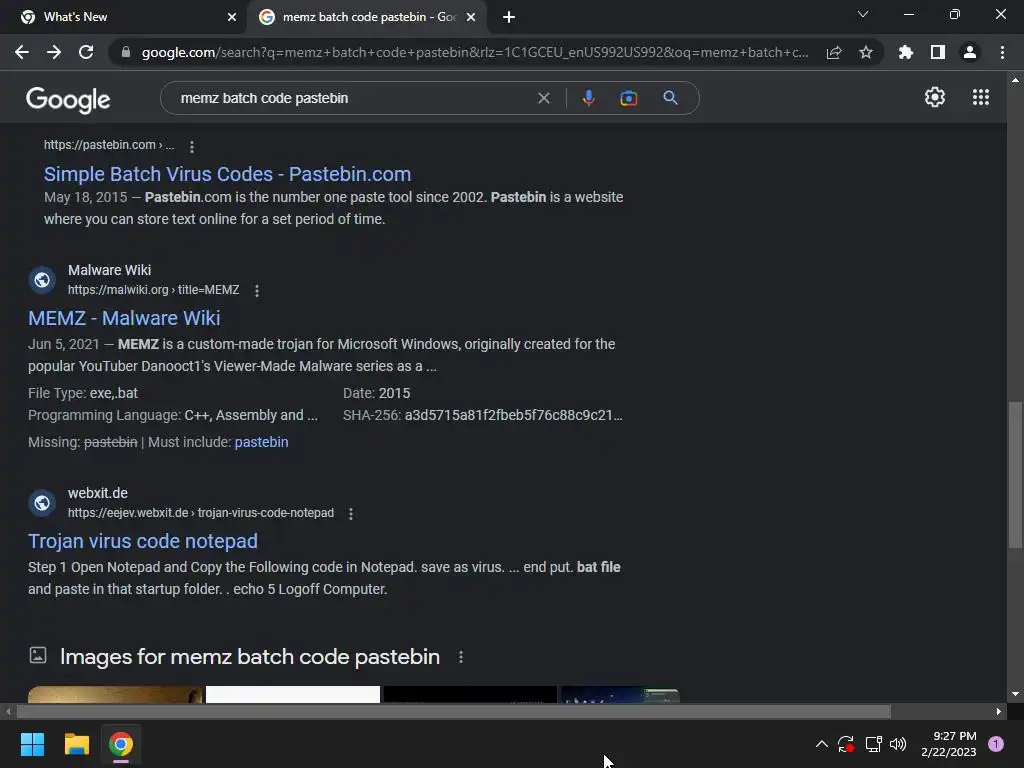Viewport: 1024px width, 768px height.
Task: Open File Explorer from taskbar
Action: 76,744
